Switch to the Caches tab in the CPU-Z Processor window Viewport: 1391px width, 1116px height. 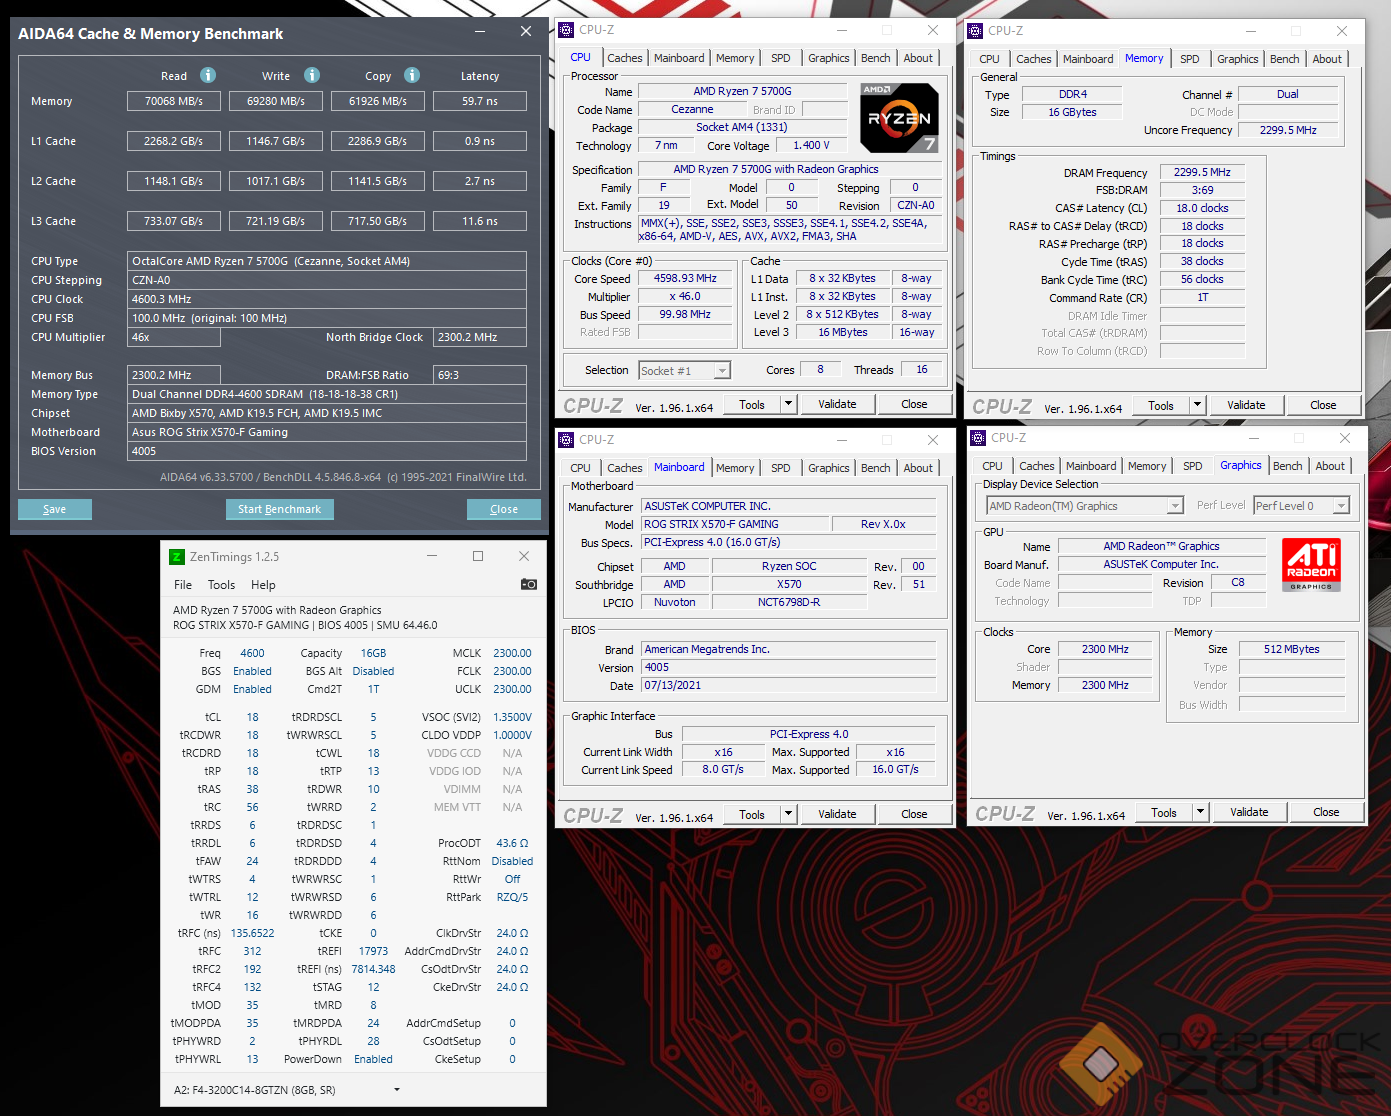point(625,58)
